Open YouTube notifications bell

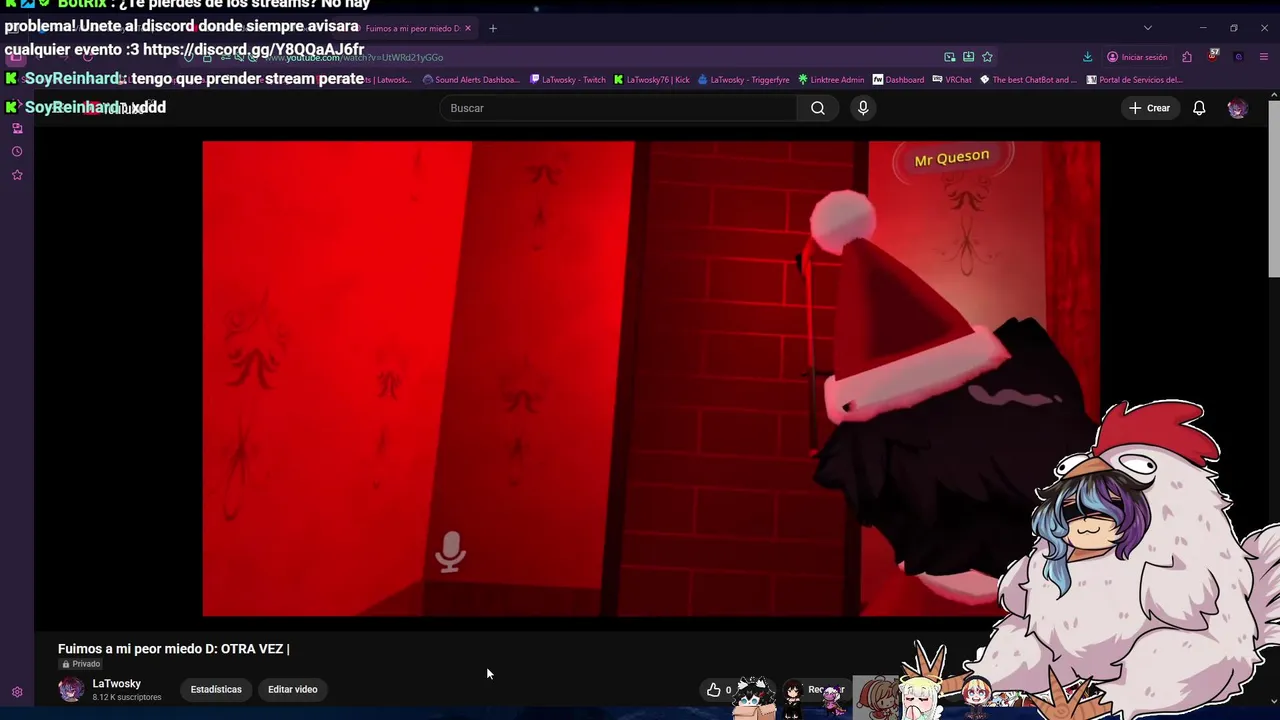click(1199, 108)
